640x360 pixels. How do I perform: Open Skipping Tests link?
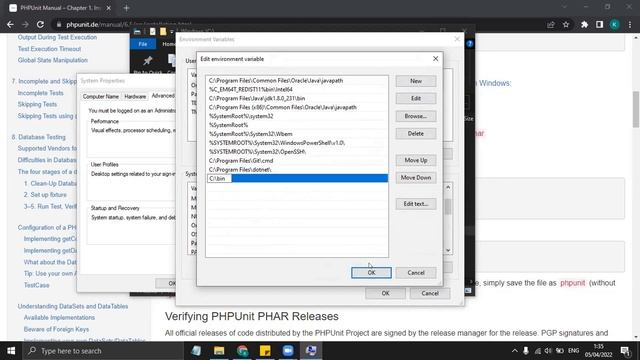(x=37, y=104)
